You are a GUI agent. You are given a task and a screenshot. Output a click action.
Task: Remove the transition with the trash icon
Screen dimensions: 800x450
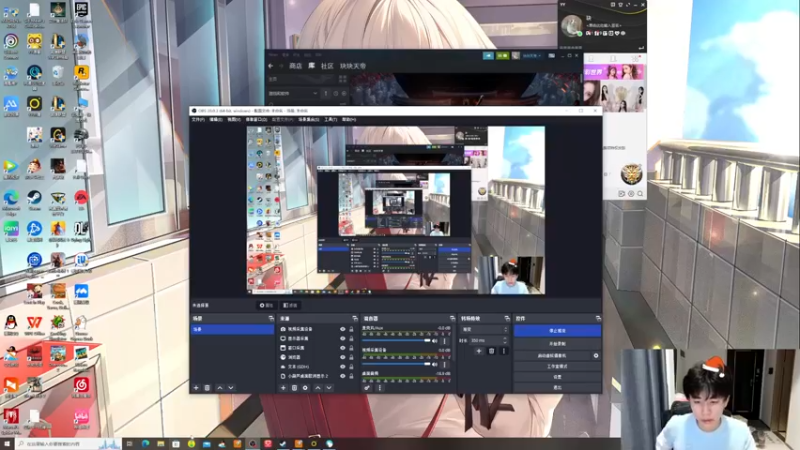[x=491, y=351]
